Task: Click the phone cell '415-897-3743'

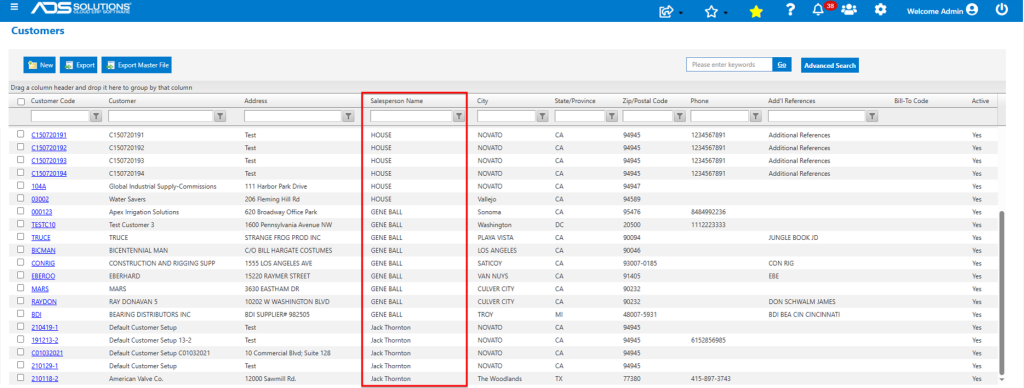Action: 711,379
